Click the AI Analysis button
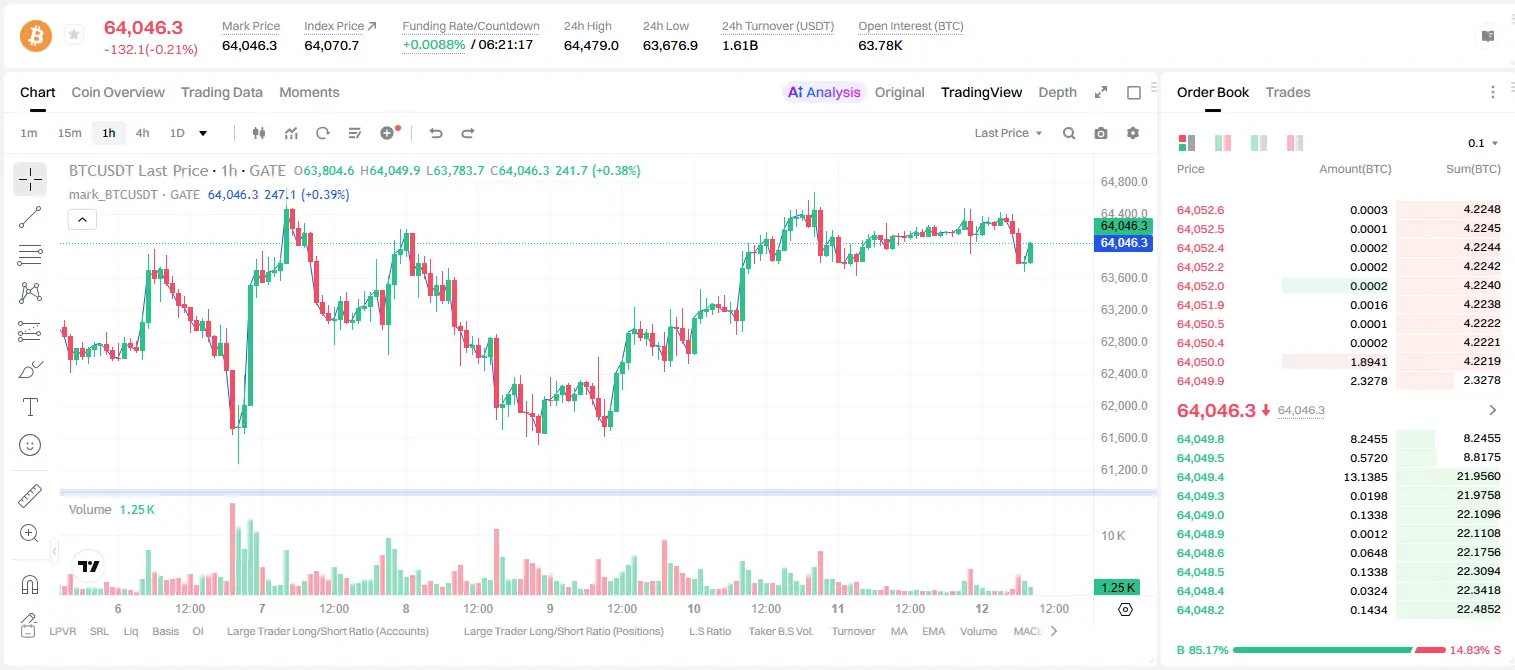Image resolution: width=1515 pixels, height=670 pixels. point(824,92)
